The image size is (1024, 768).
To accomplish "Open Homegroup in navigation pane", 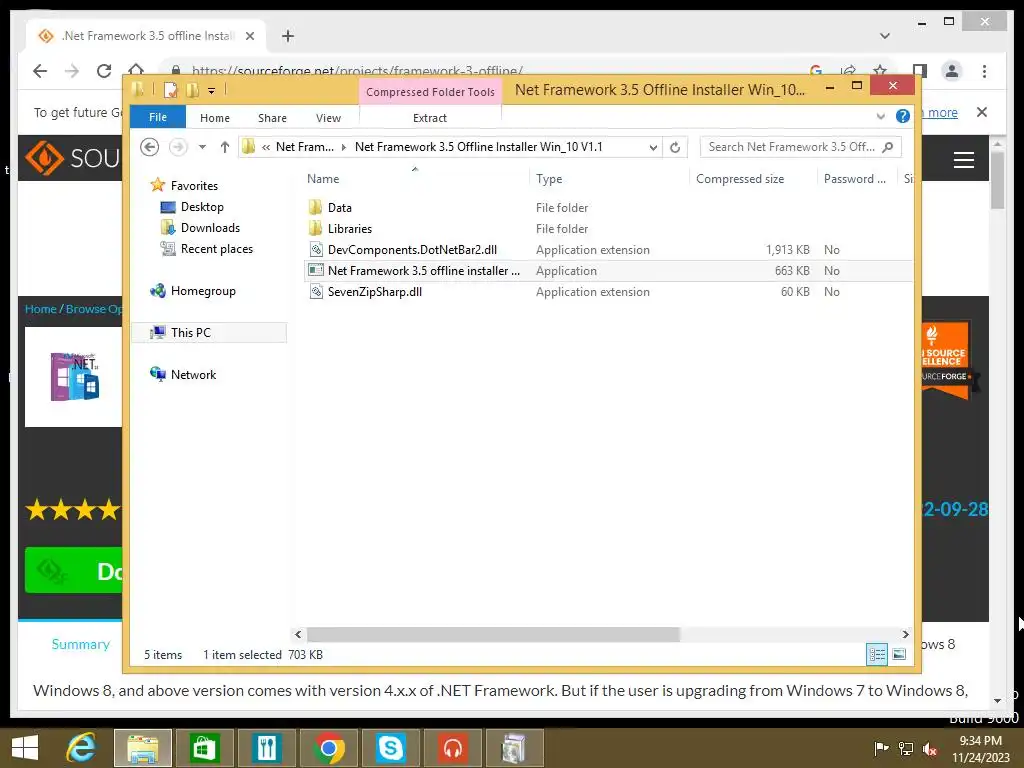I will point(202,291).
